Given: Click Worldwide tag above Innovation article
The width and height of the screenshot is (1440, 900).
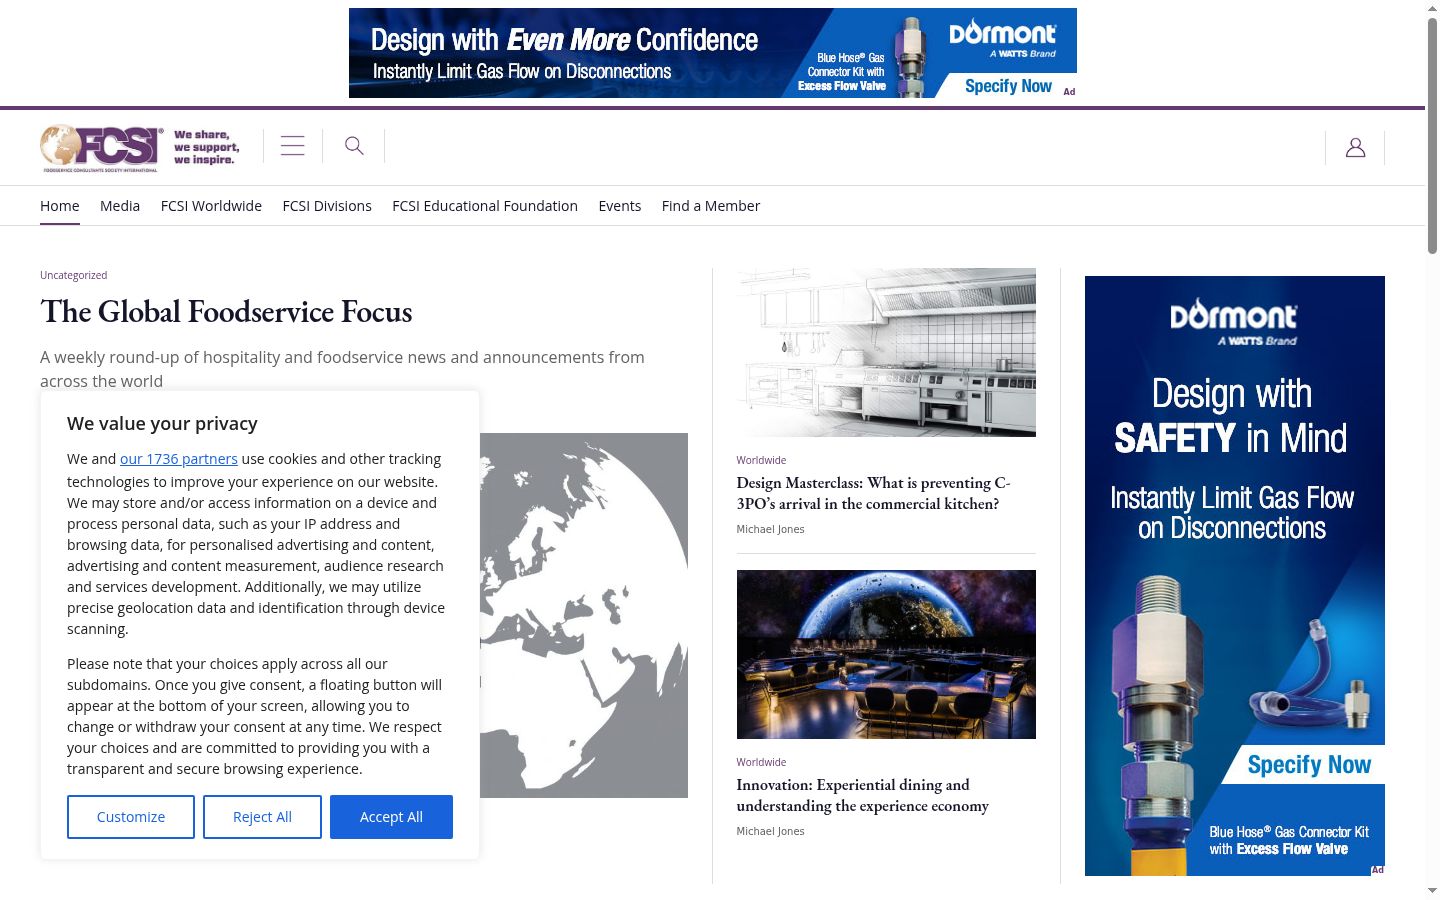Looking at the screenshot, I should point(762,762).
